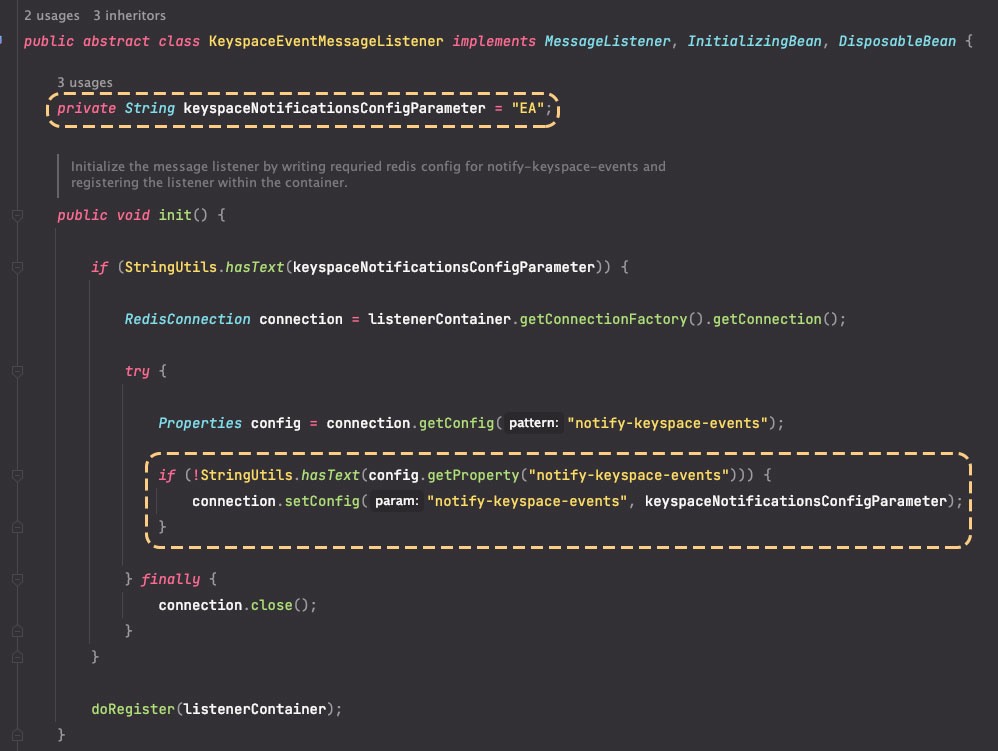Click the 'connection' variable in RedisConnection declaration
This screenshot has width=998, height=751.
point(300,319)
